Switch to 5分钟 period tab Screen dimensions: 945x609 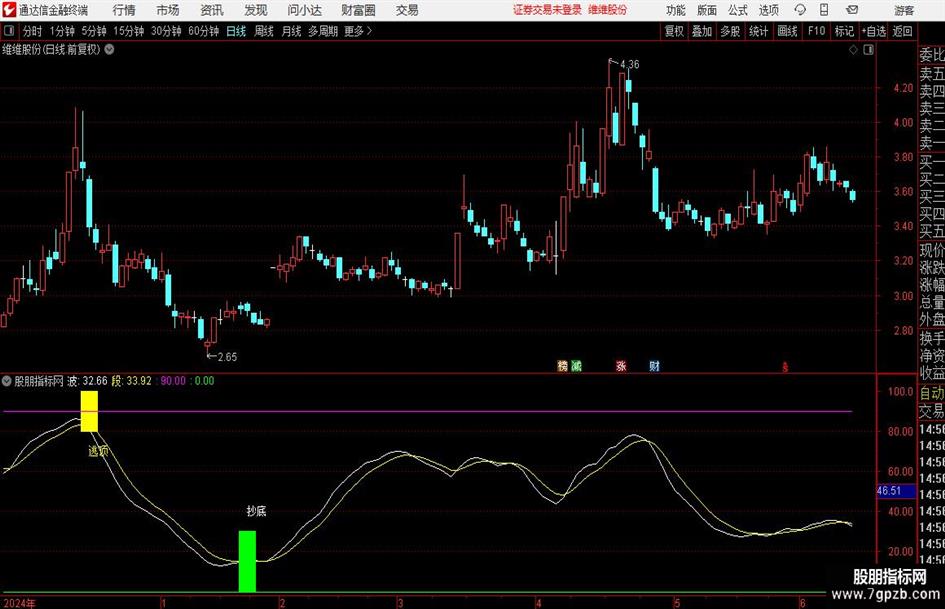pyautogui.click(x=94, y=31)
